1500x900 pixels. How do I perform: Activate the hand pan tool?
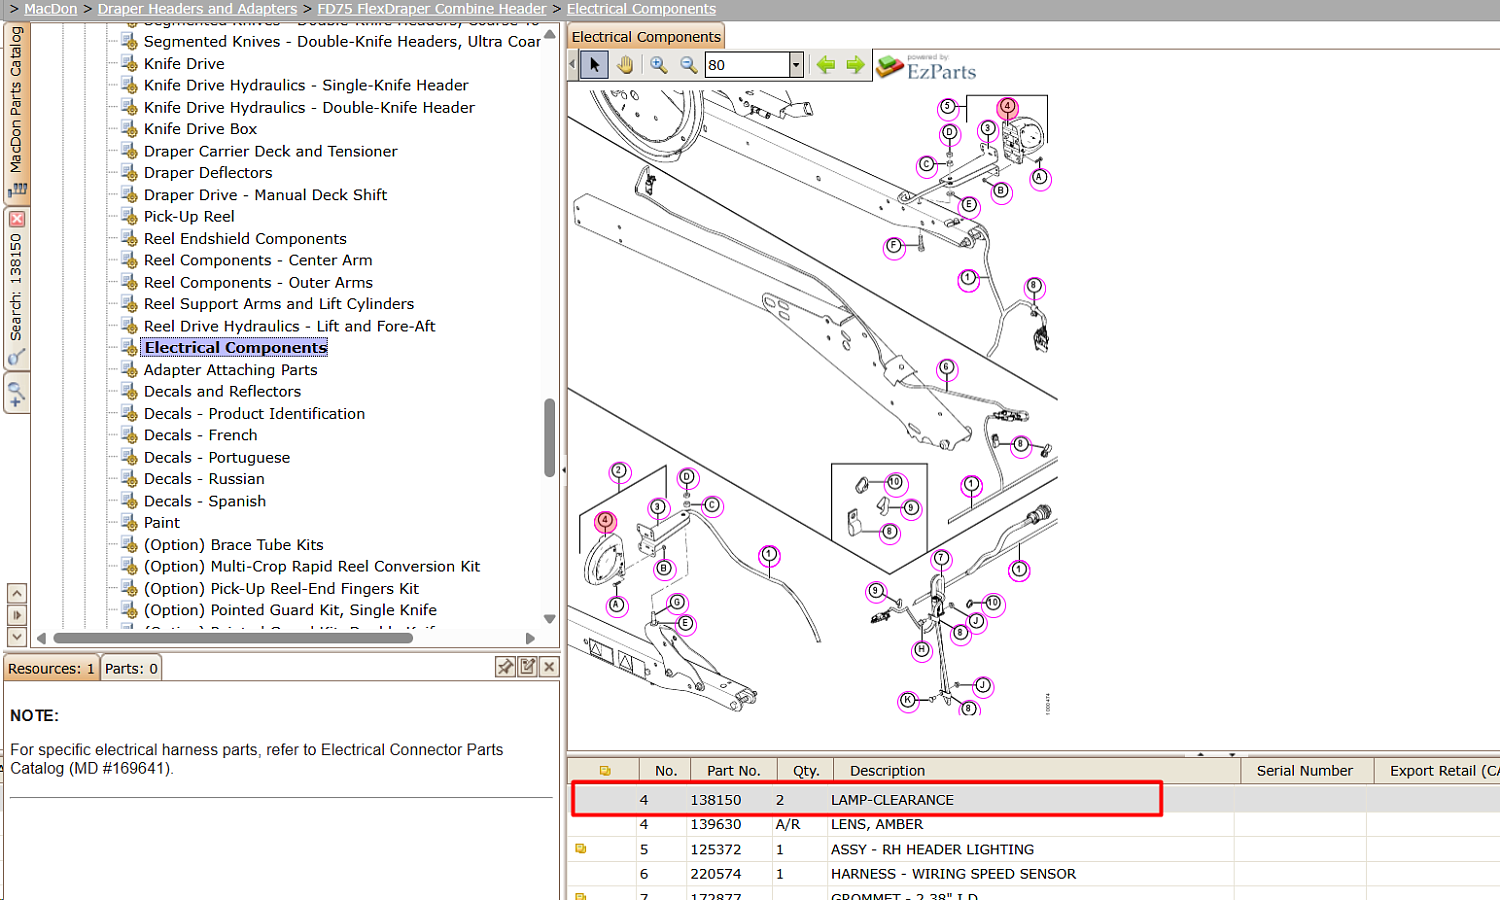(625, 65)
